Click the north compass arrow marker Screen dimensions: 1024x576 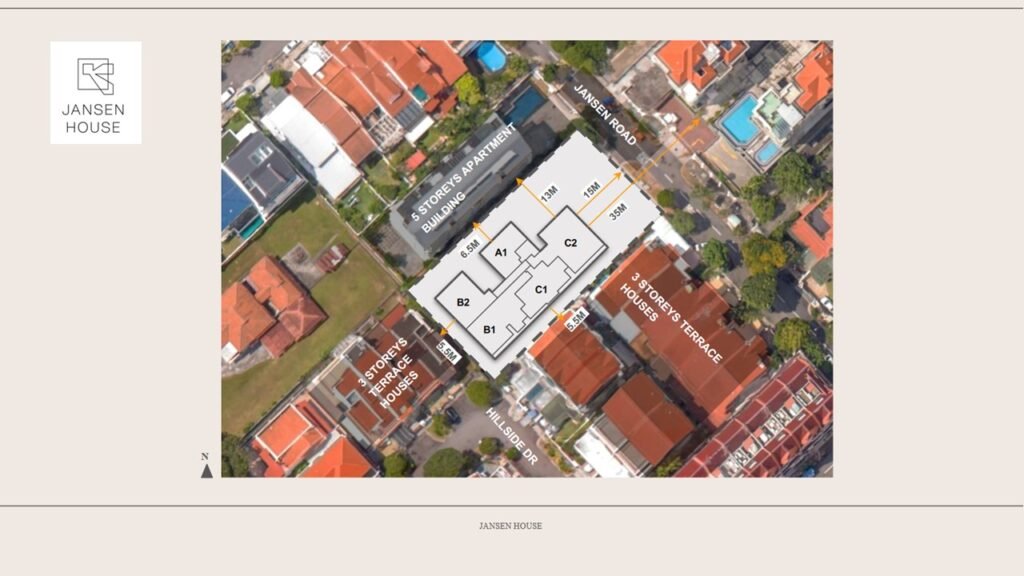point(205,472)
